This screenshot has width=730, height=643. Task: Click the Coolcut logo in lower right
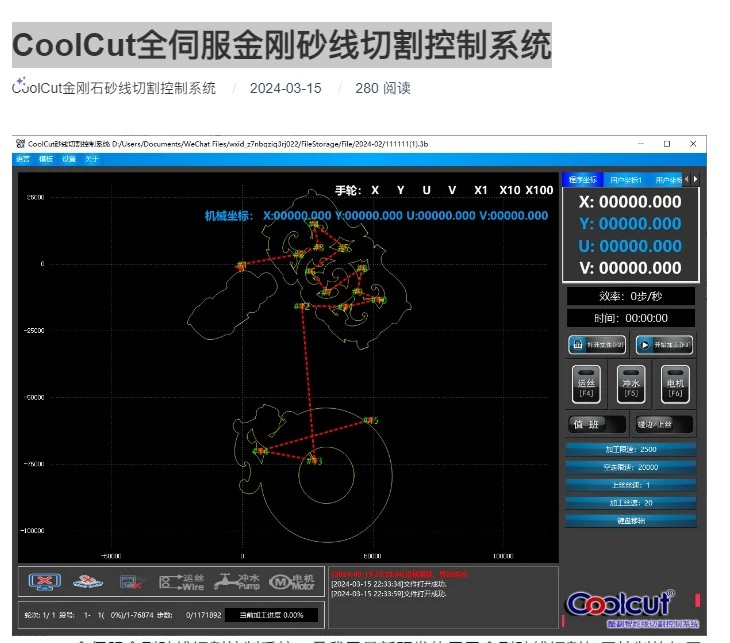coord(619,603)
